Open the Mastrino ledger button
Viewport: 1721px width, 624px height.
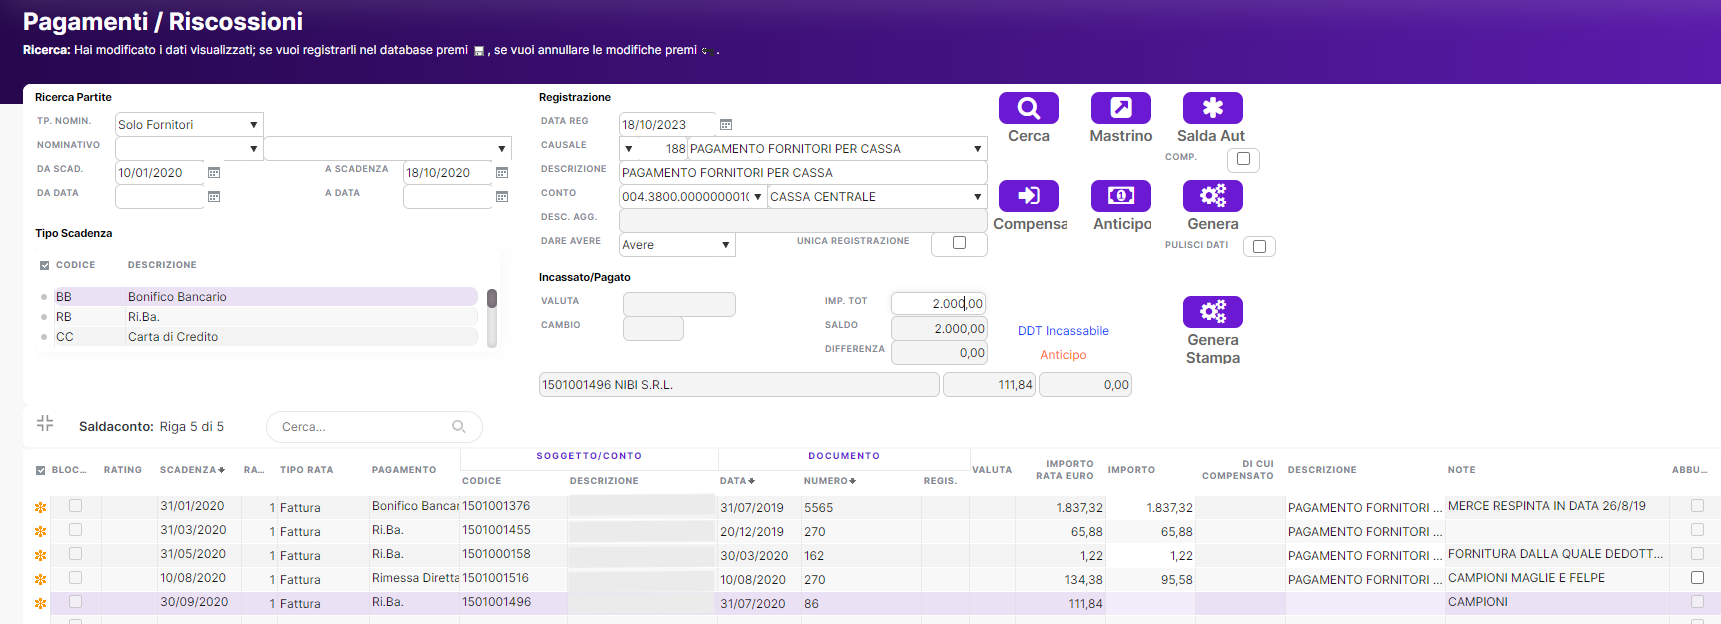[x=1120, y=108]
